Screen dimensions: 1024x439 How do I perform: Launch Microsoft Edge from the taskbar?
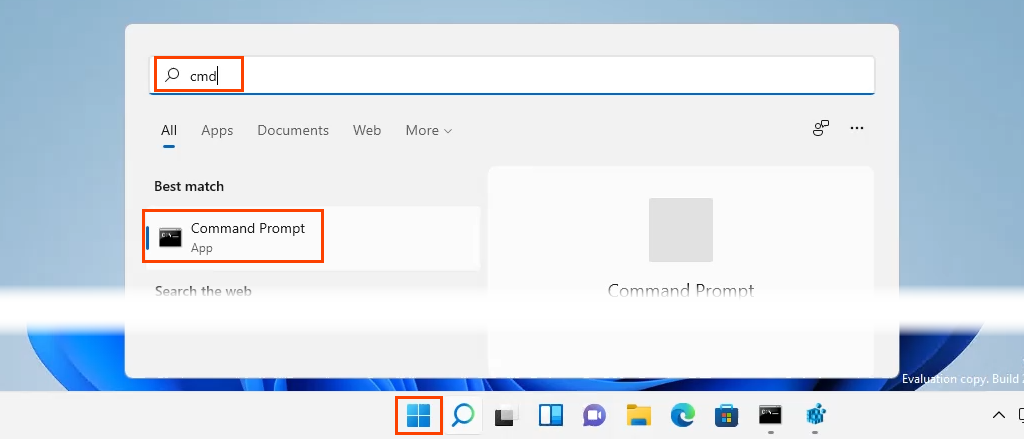coord(682,415)
